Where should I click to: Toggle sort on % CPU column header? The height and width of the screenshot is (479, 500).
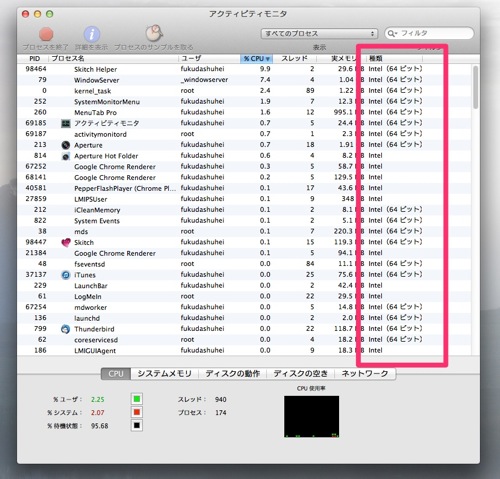pyautogui.click(x=256, y=59)
